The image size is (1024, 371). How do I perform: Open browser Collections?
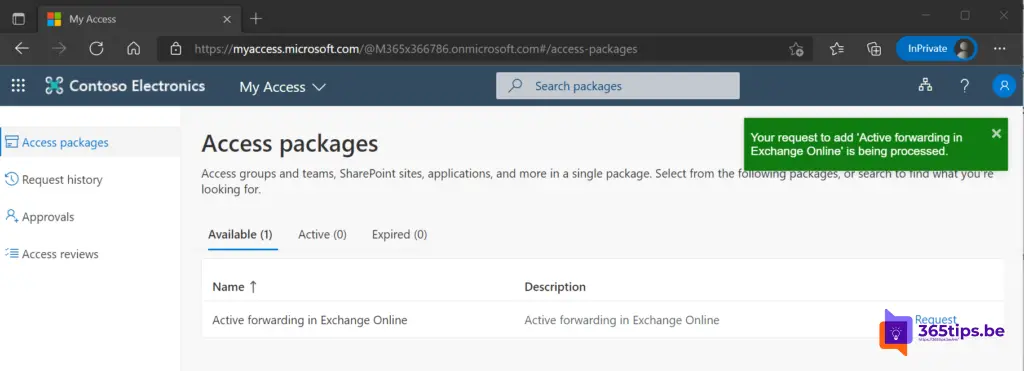874,49
